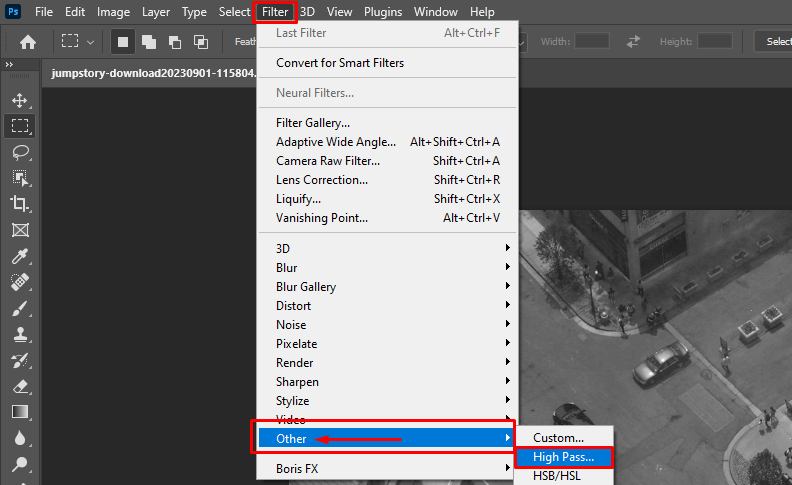Open the File menu
The image size is (792, 485).
(x=43, y=12)
